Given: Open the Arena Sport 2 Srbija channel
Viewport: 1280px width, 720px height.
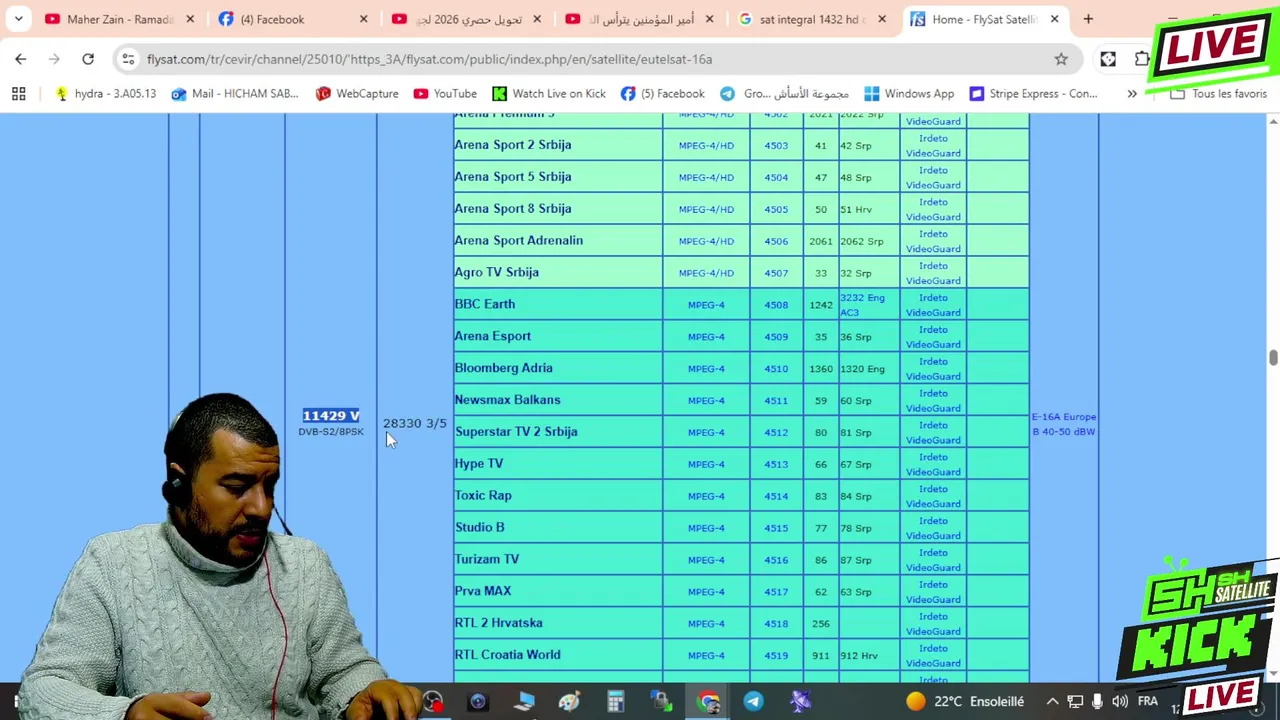Looking at the screenshot, I should [513, 144].
